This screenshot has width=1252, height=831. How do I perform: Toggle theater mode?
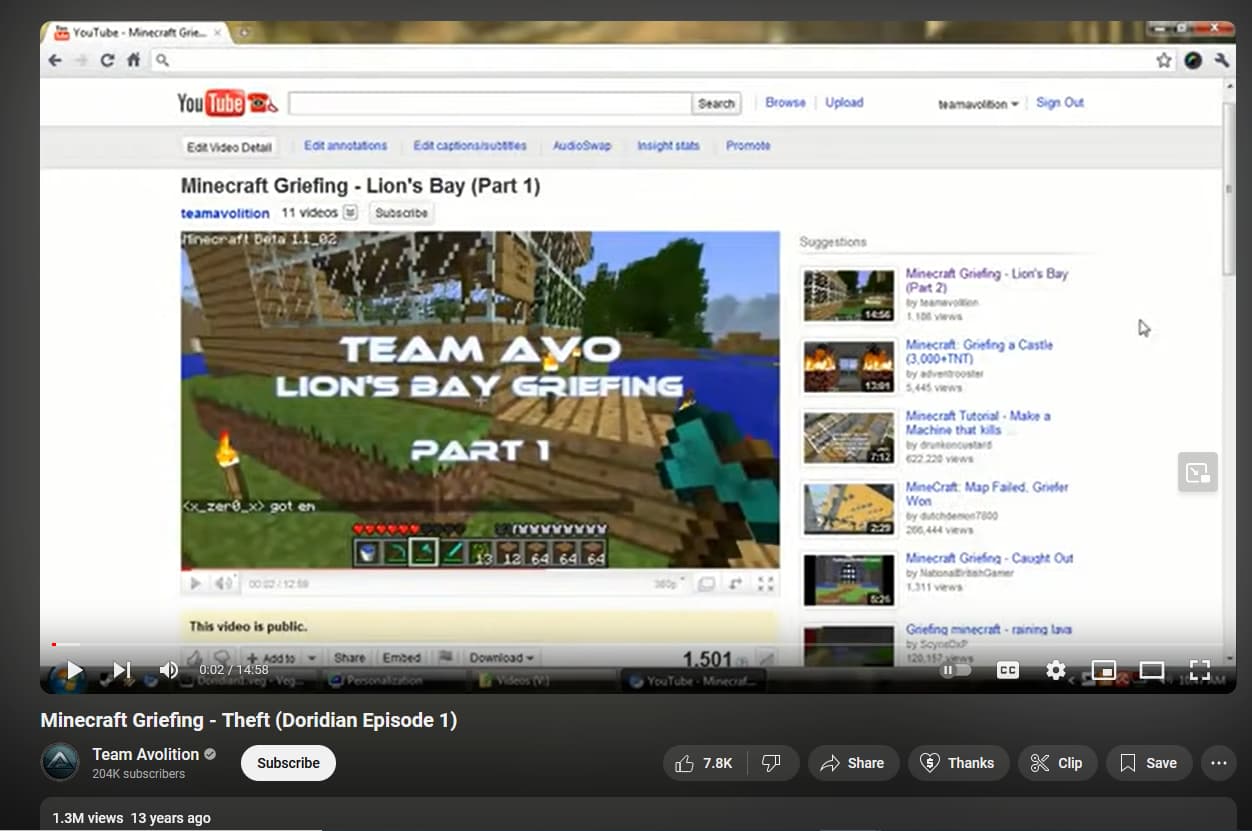(x=1152, y=670)
